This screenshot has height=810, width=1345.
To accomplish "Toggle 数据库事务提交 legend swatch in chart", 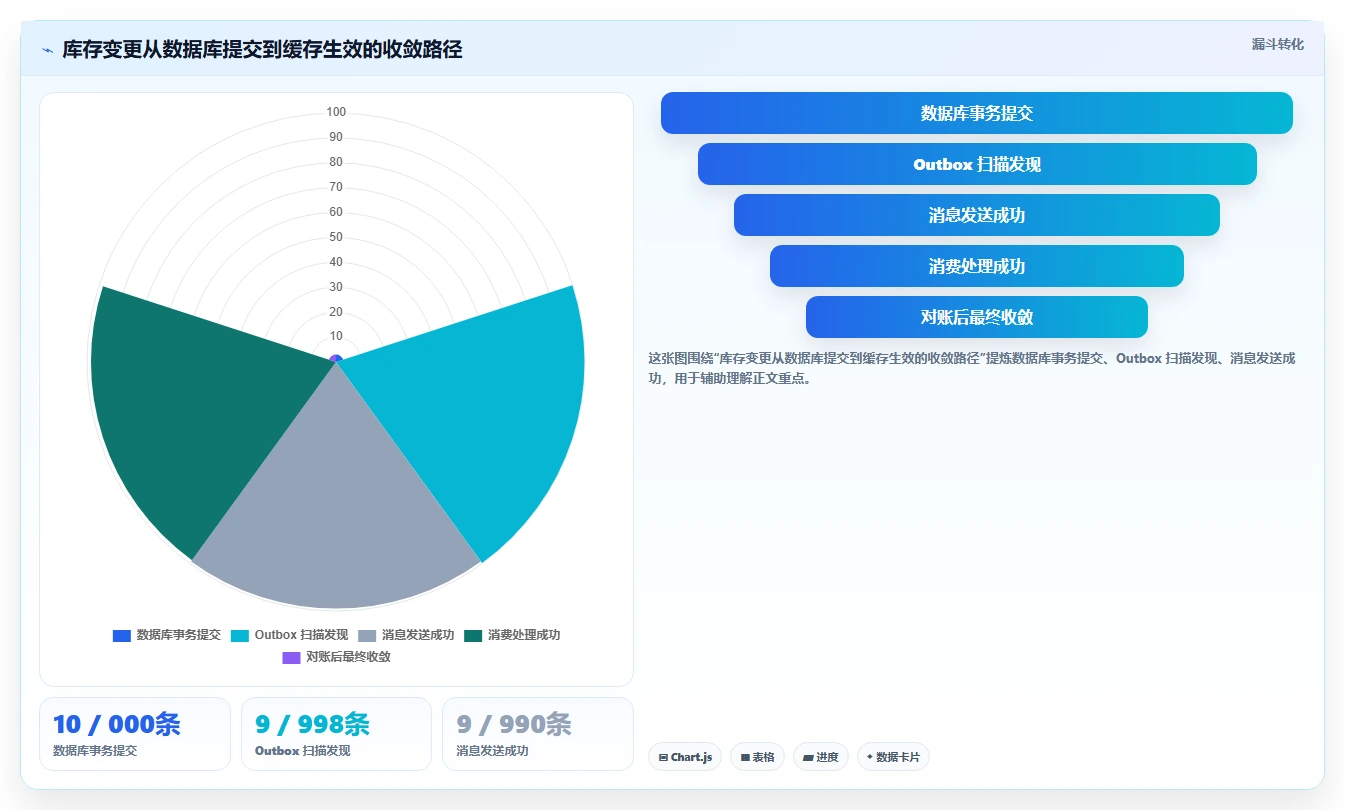I will (122, 635).
